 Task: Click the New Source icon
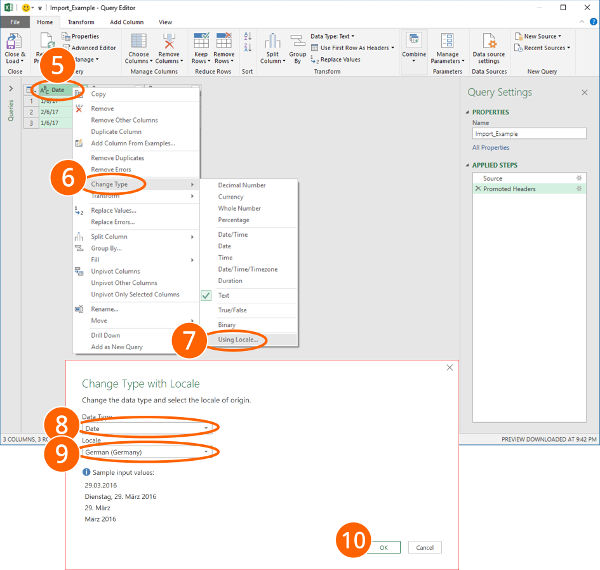point(518,36)
